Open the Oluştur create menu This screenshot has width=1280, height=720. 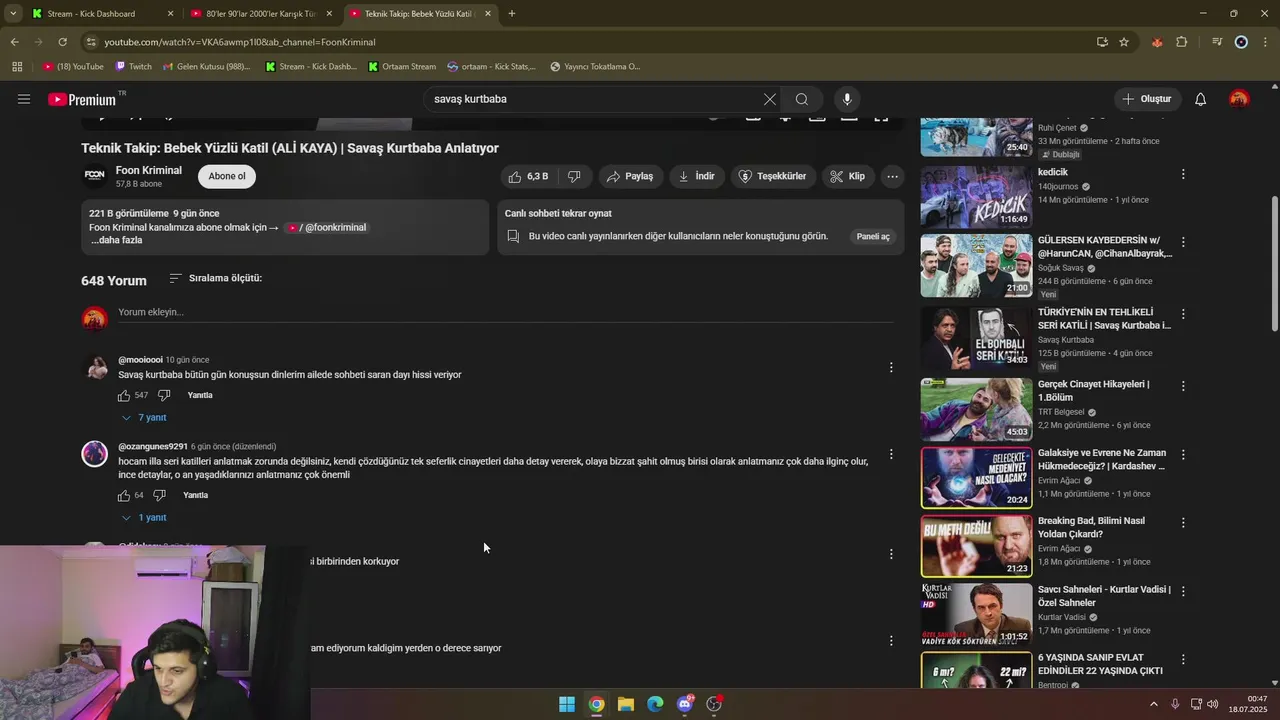point(1146,99)
